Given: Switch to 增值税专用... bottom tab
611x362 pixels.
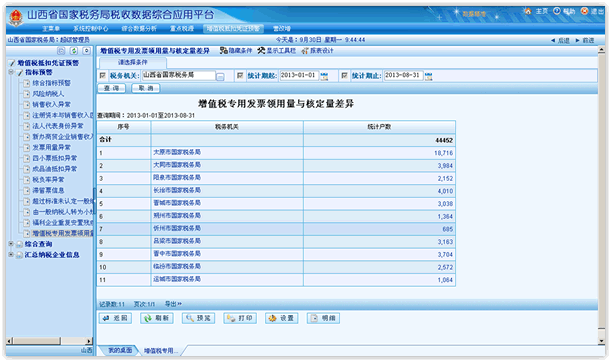Looking at the screenshot, I should (161, 351).
